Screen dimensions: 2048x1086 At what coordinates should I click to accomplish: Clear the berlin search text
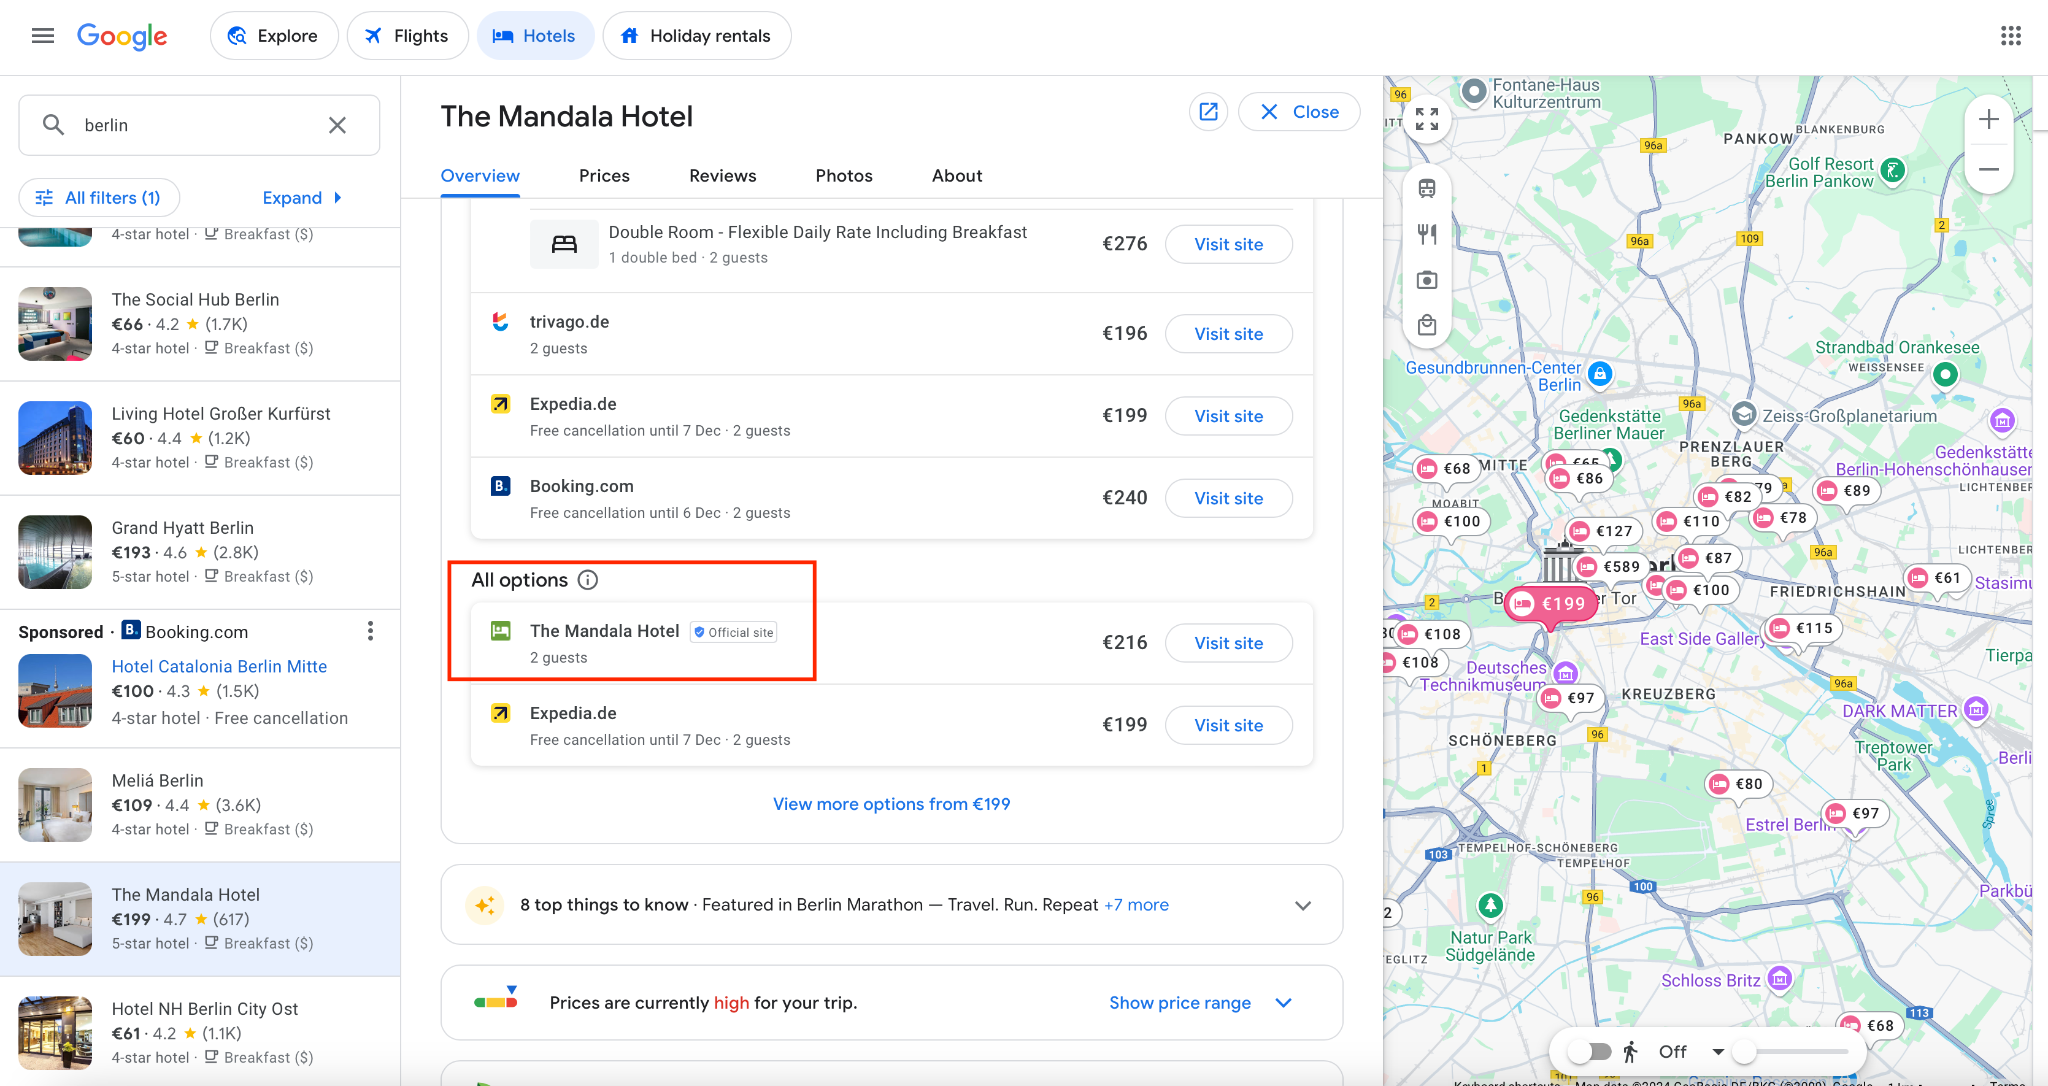(x=337, y=125)
